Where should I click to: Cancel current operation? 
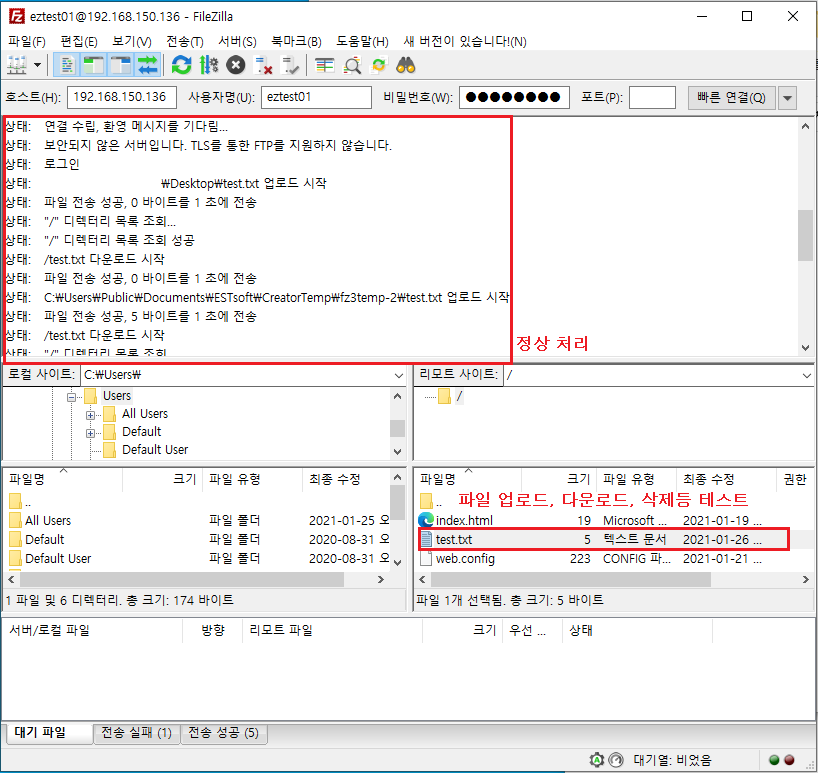[236, 66]
